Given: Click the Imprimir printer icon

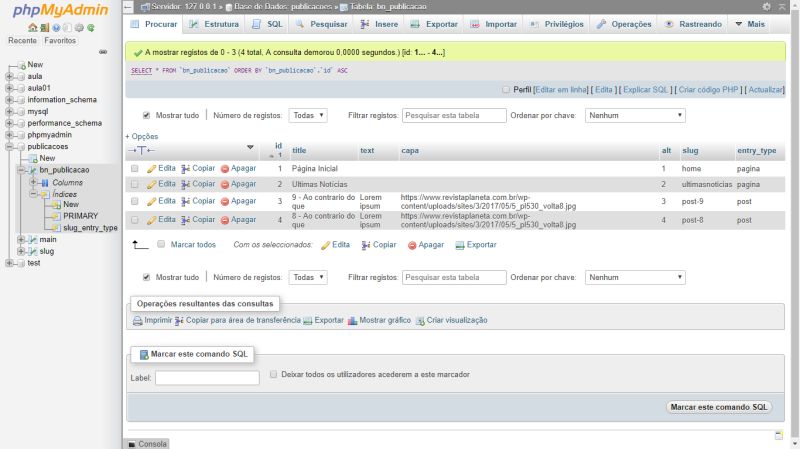Looking at the screenshot, I should tap(137, 320).
